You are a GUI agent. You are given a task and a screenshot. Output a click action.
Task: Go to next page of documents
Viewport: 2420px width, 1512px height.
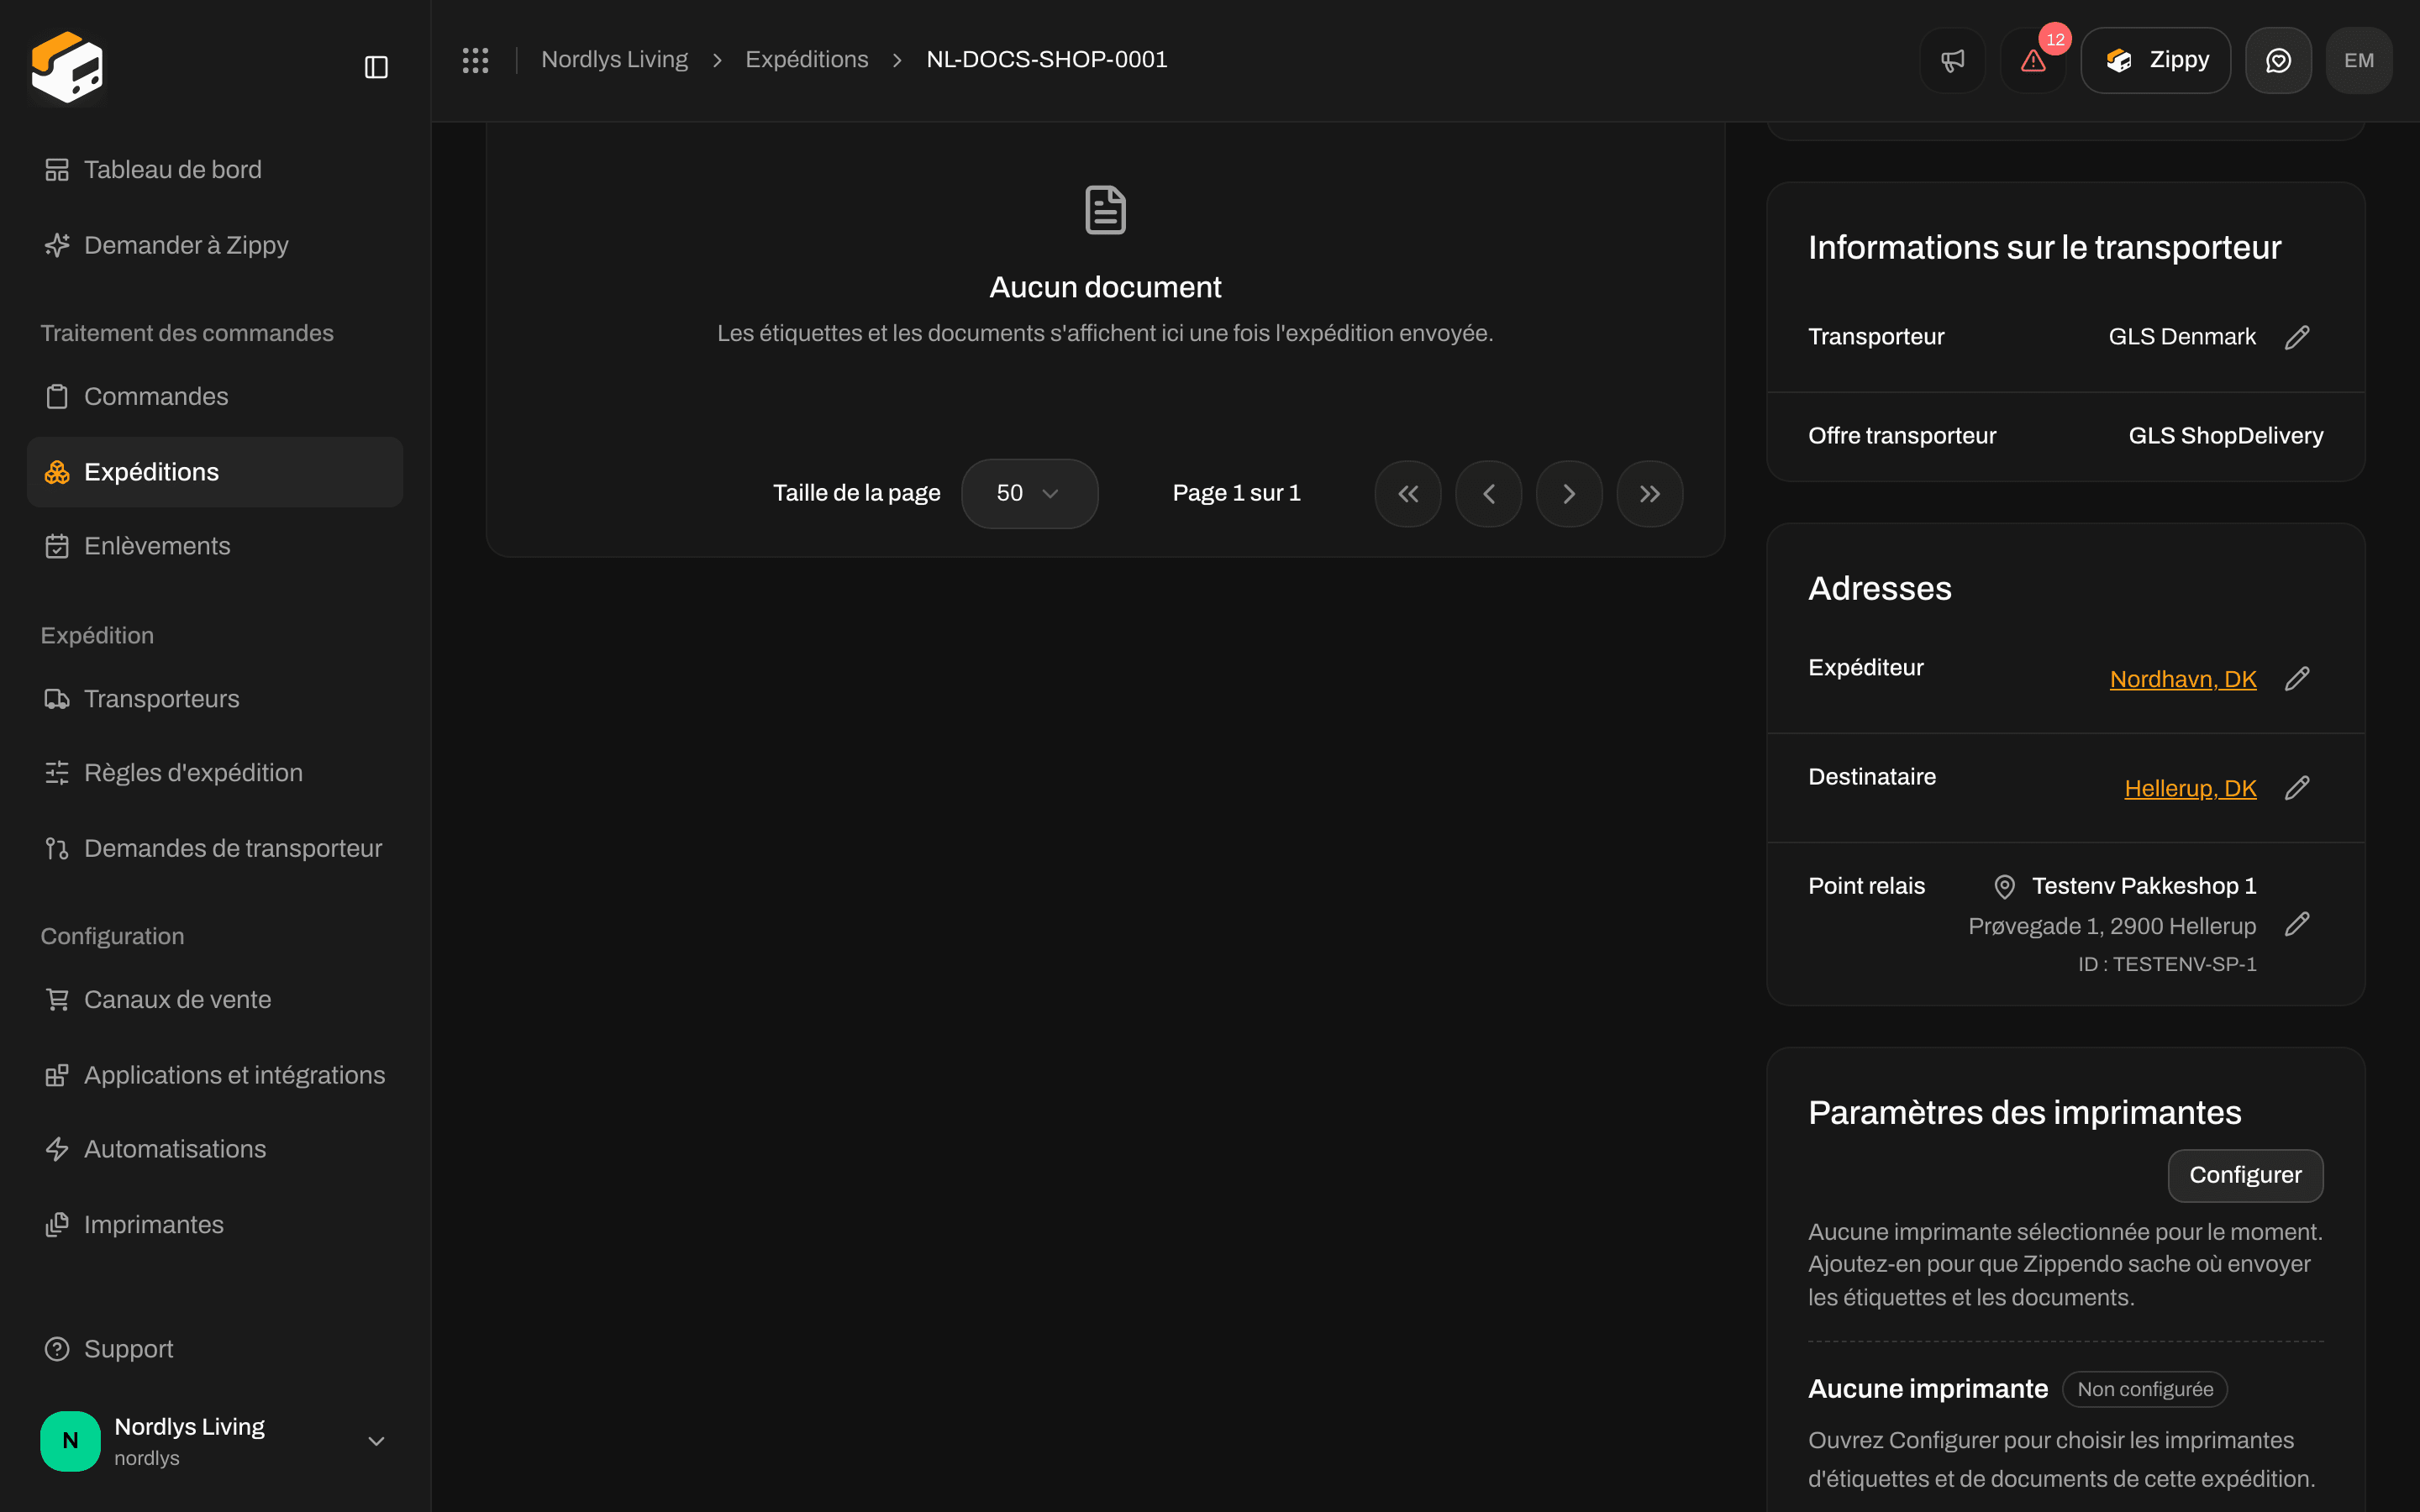(x=1569, y=494)
